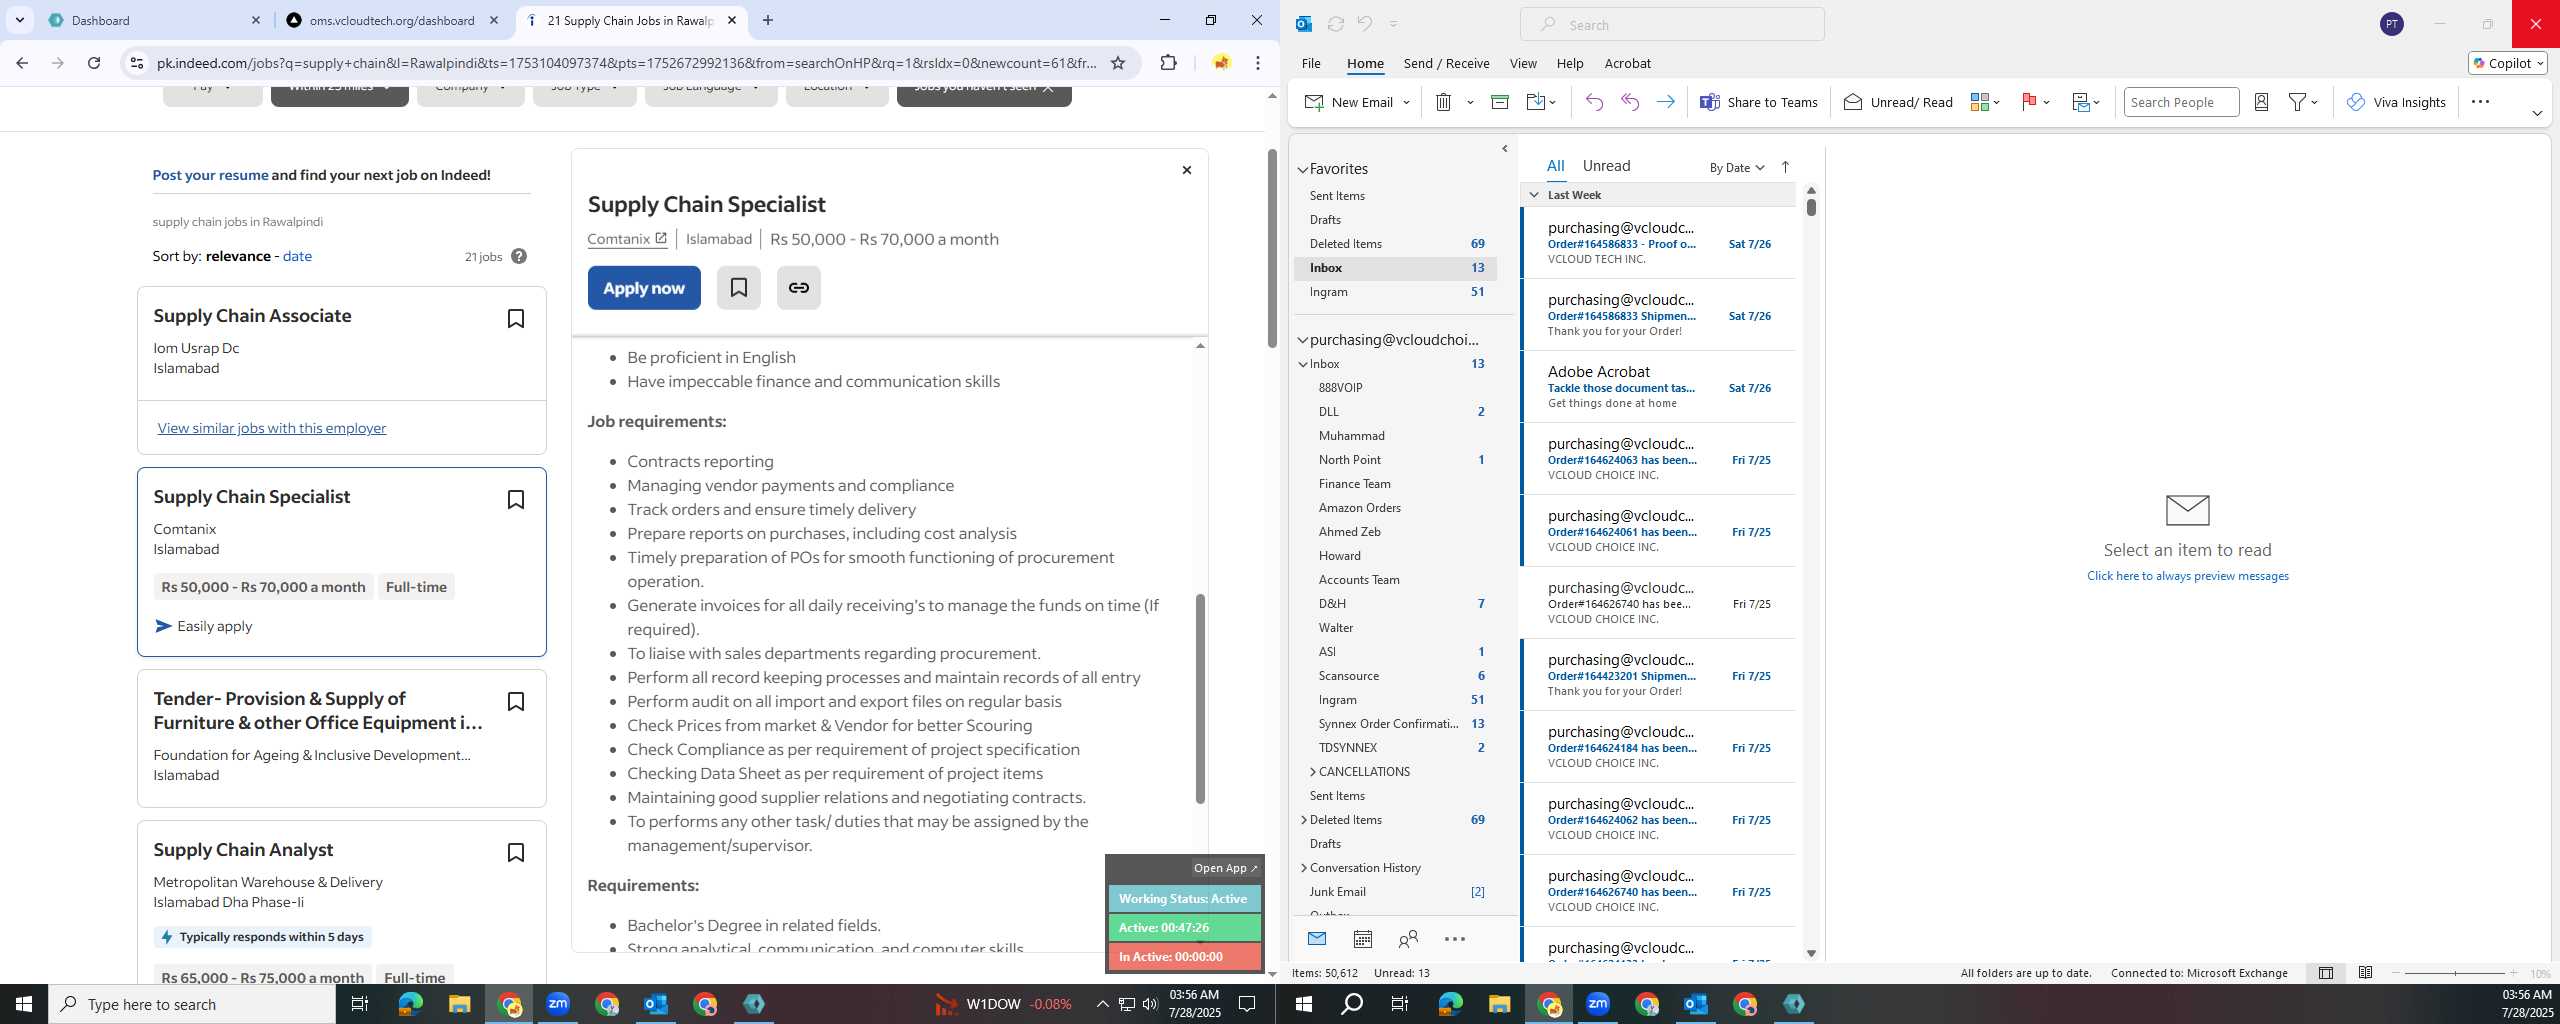The image size is (2560, 1024).
Task: Collapse the Last Week message group
Action: click(x=1534, y=195)
